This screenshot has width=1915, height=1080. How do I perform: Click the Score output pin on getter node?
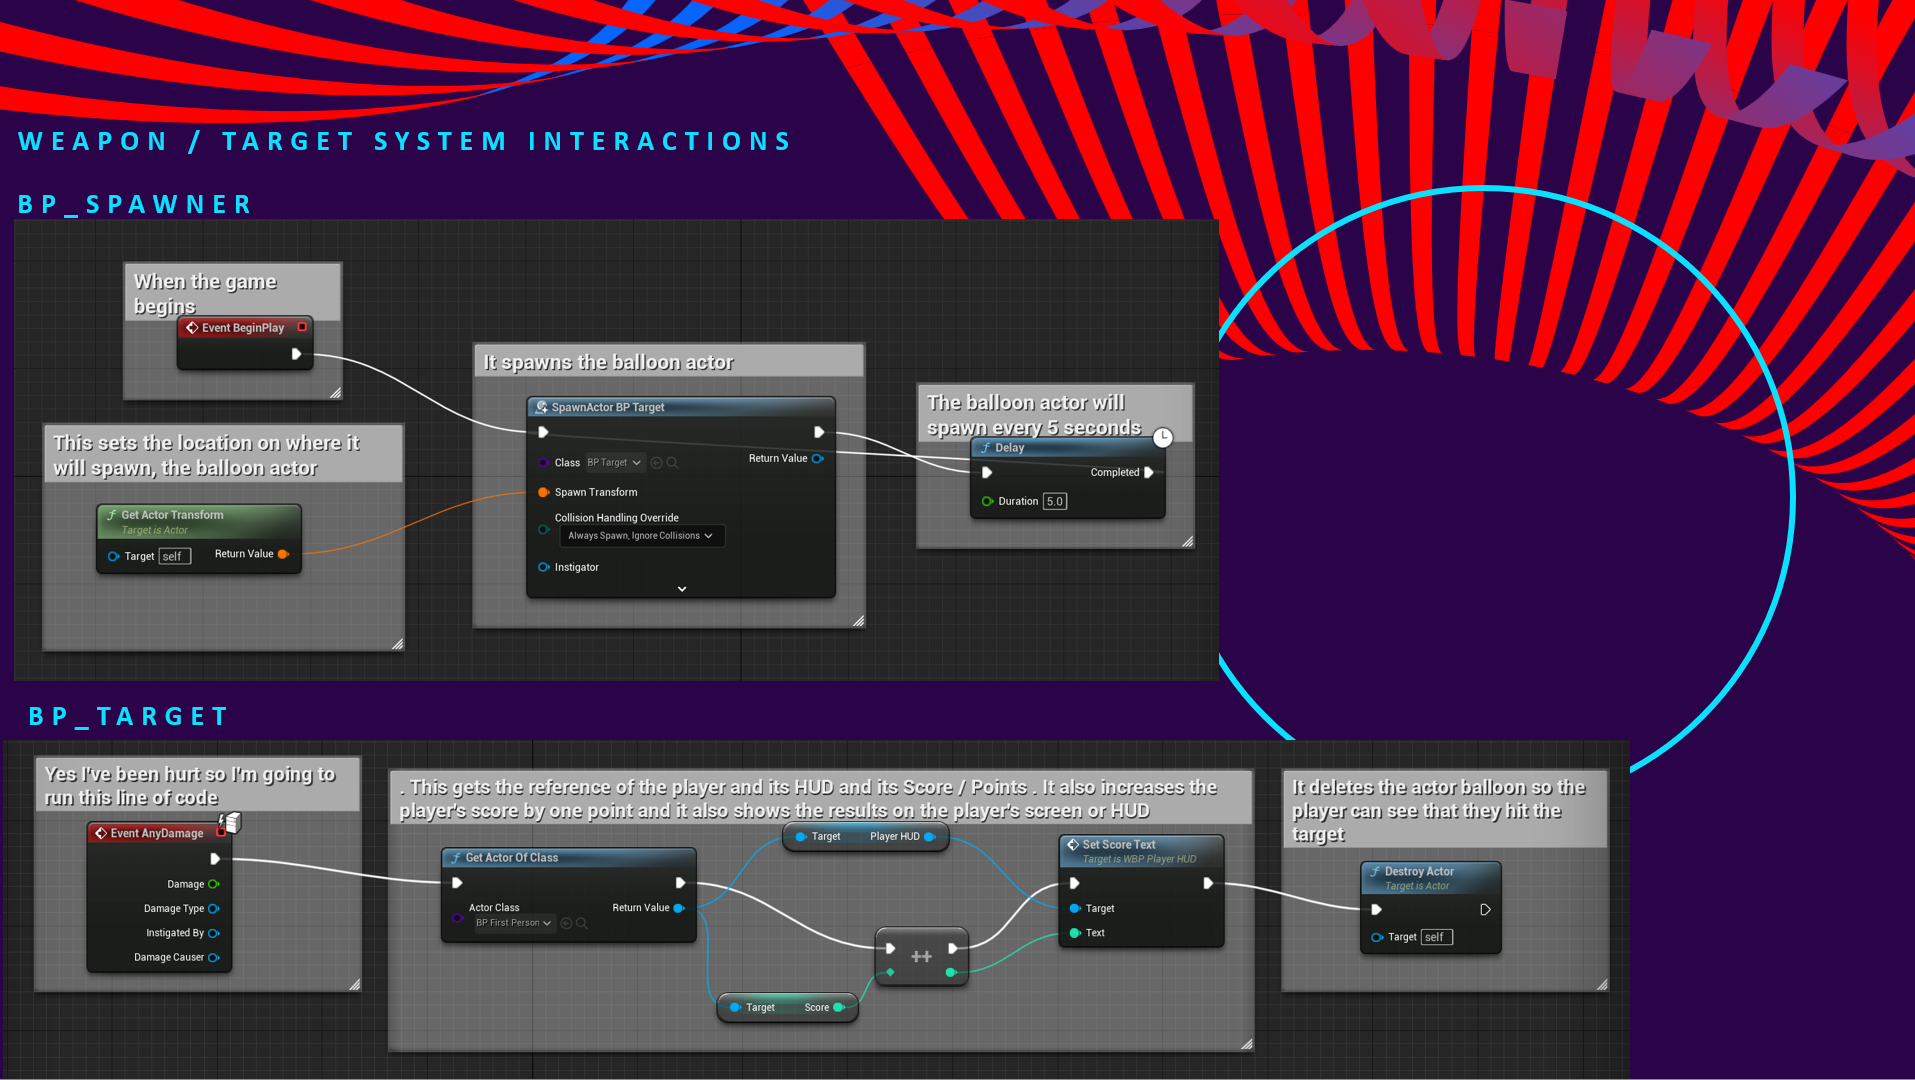[838, 1008]
